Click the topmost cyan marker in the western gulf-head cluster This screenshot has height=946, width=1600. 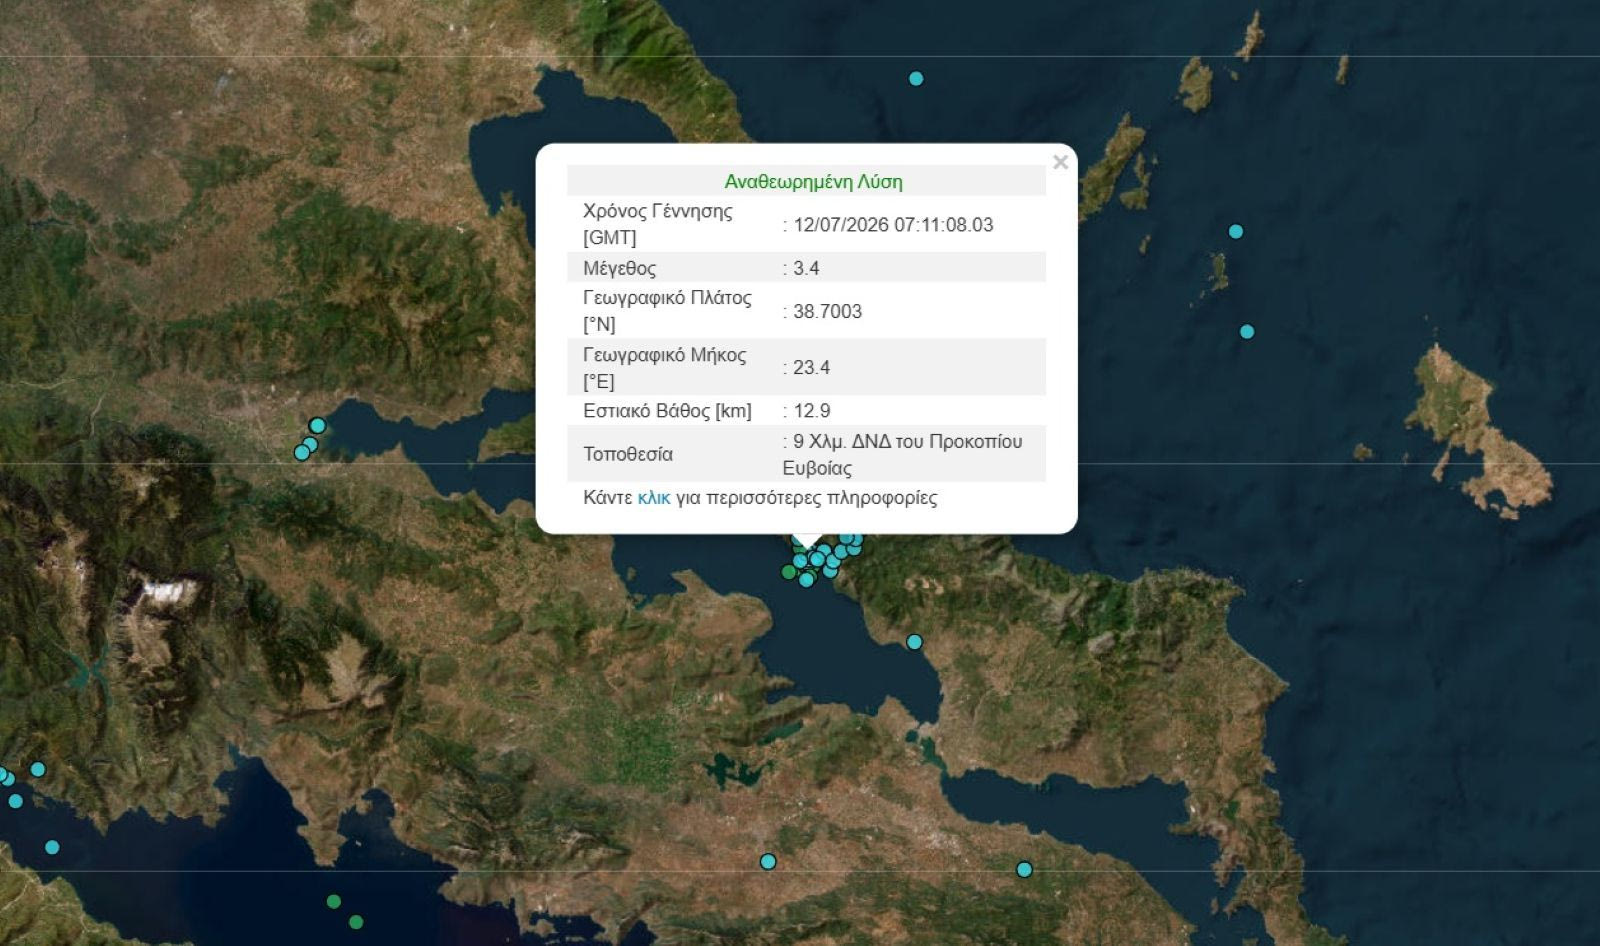click(318, 426)
